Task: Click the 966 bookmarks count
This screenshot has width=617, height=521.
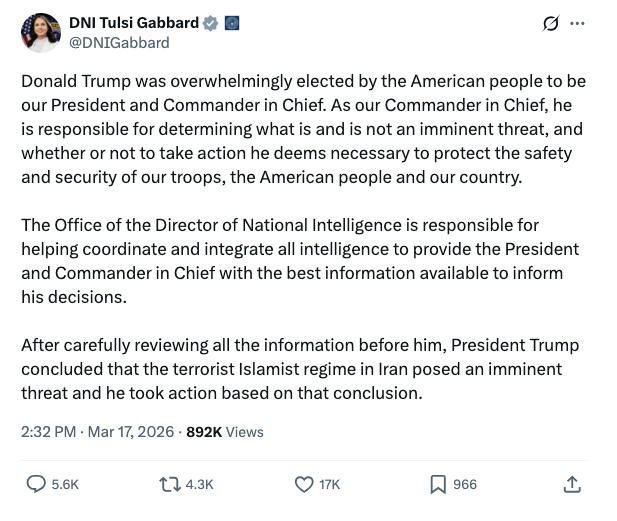Action: coord(465,484)
